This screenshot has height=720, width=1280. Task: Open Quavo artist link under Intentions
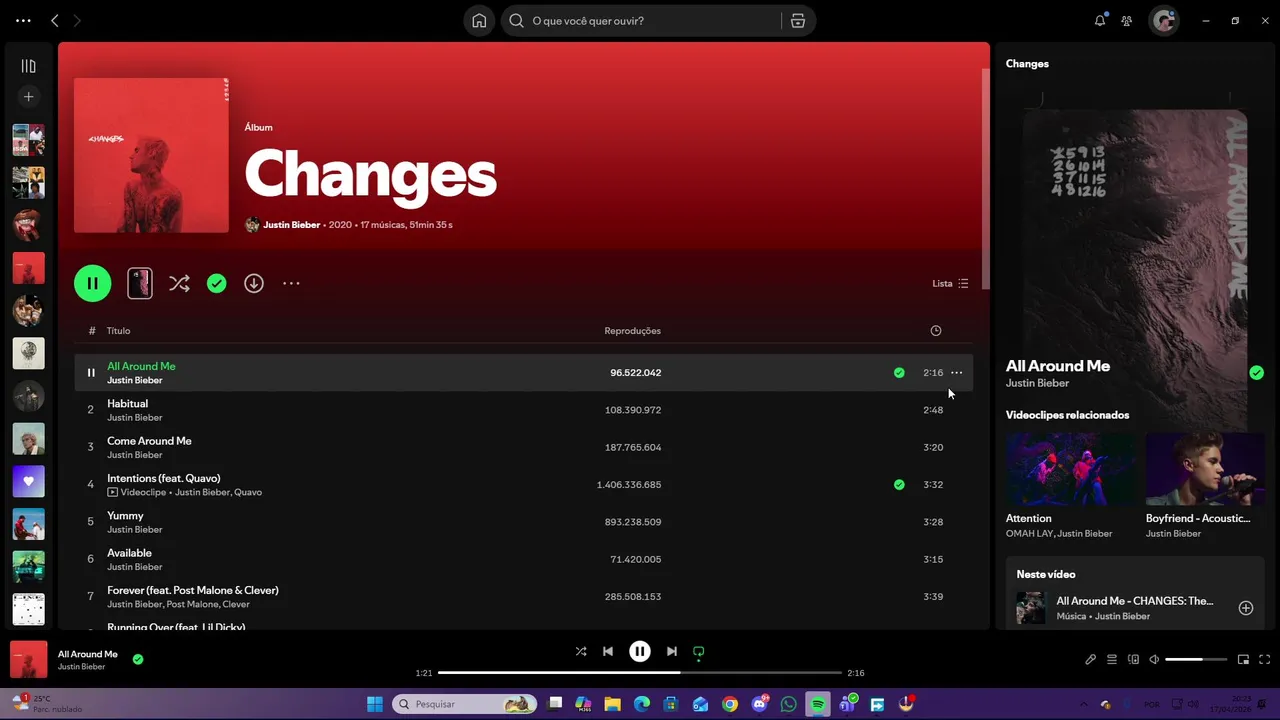point(248,492)
